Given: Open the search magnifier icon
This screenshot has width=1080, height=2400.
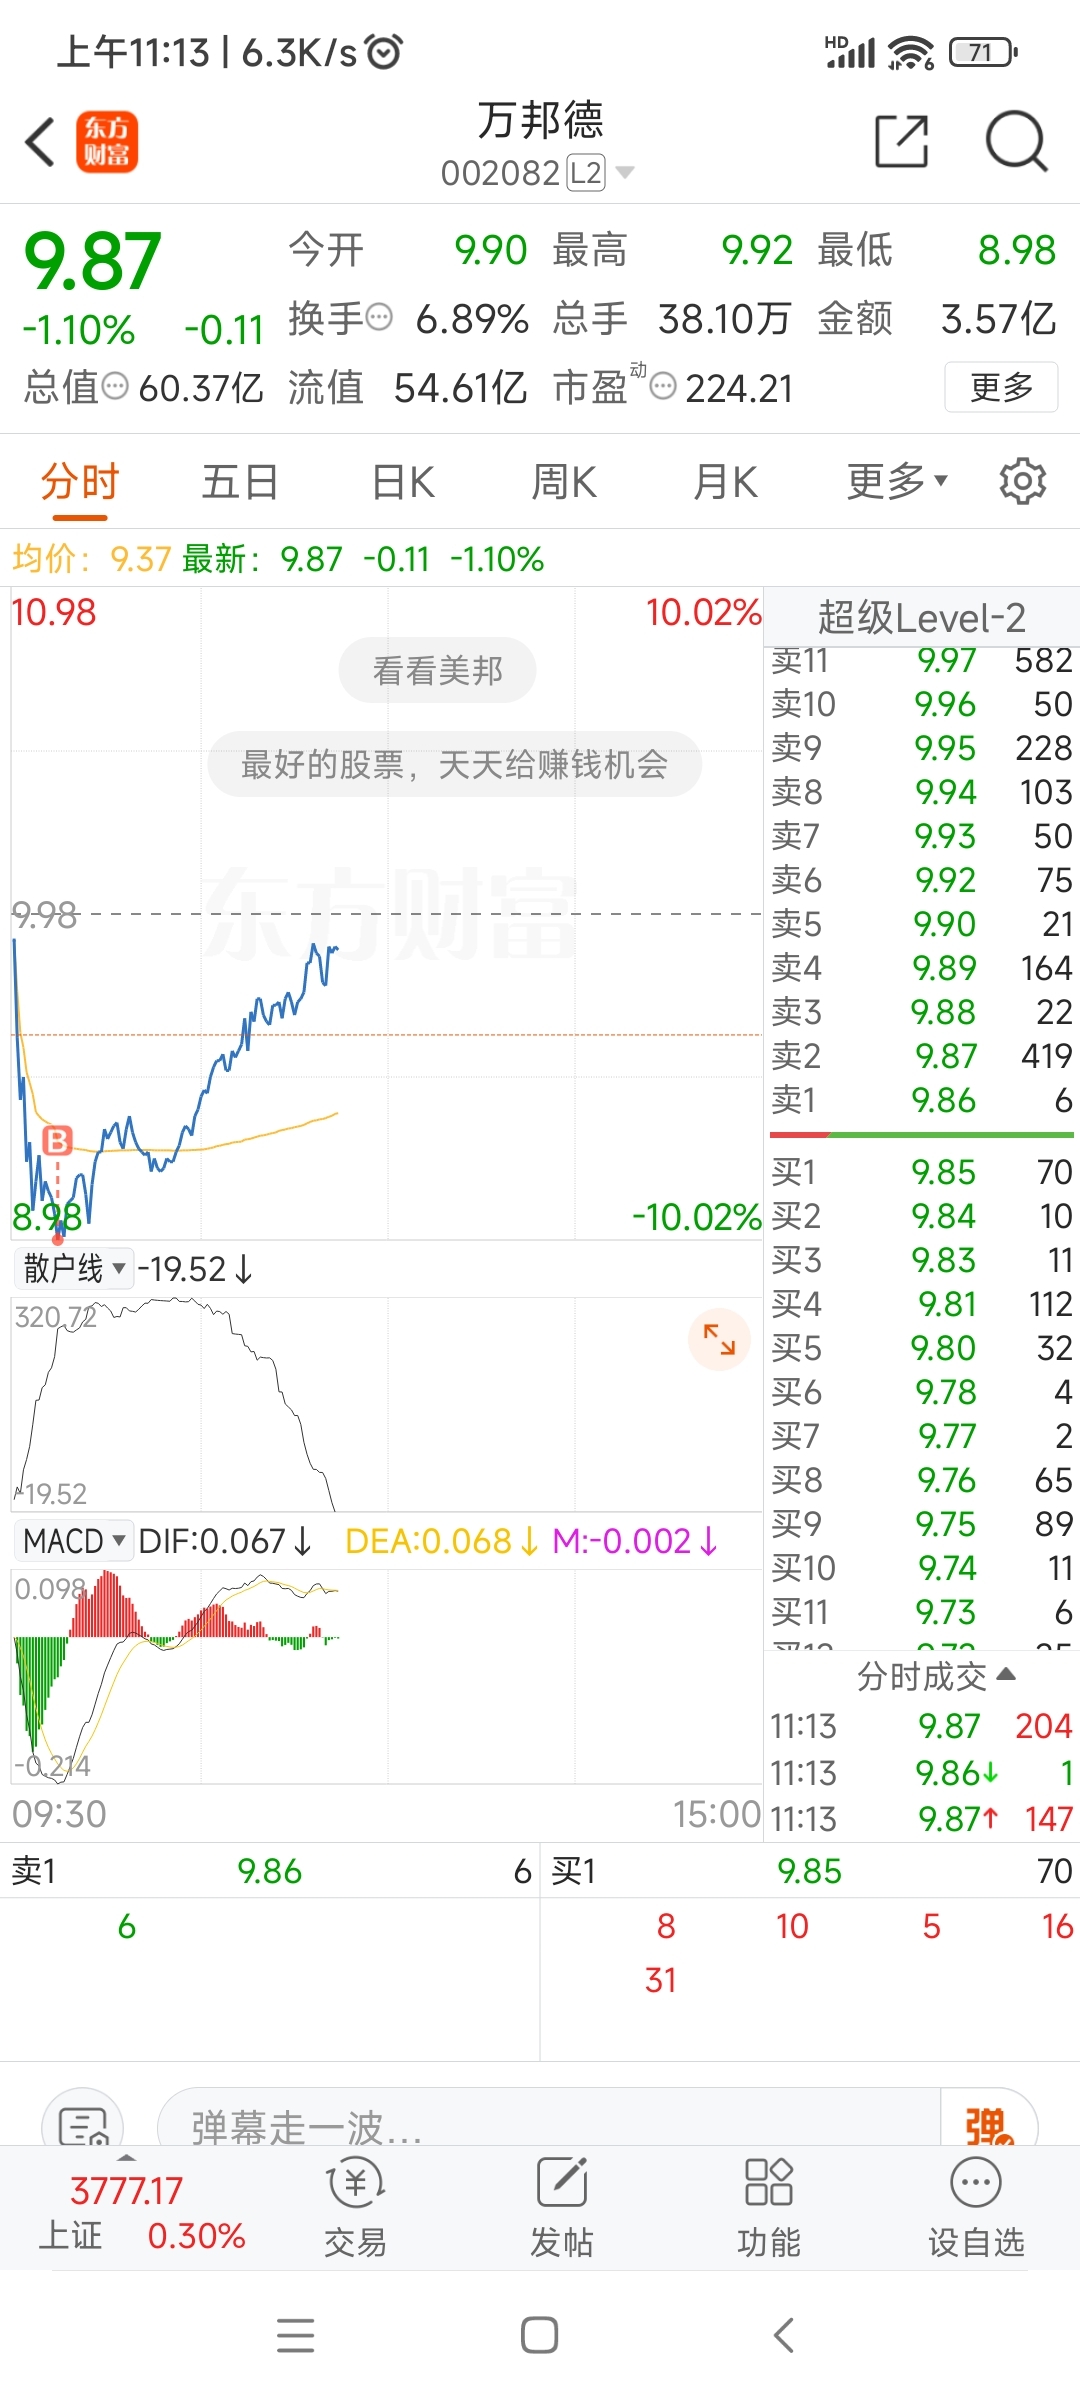Looking at the screenshot, I should click(x=1016, y=141).
